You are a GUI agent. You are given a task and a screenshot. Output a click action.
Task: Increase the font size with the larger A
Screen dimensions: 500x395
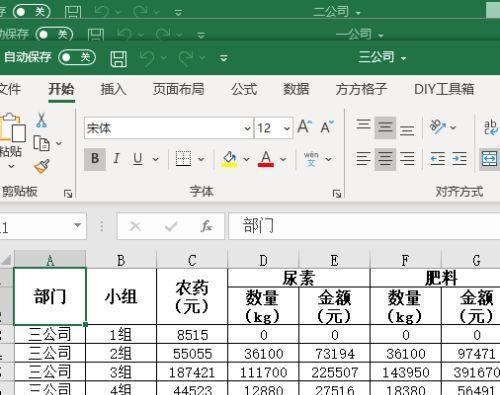(x=305, y=127)
